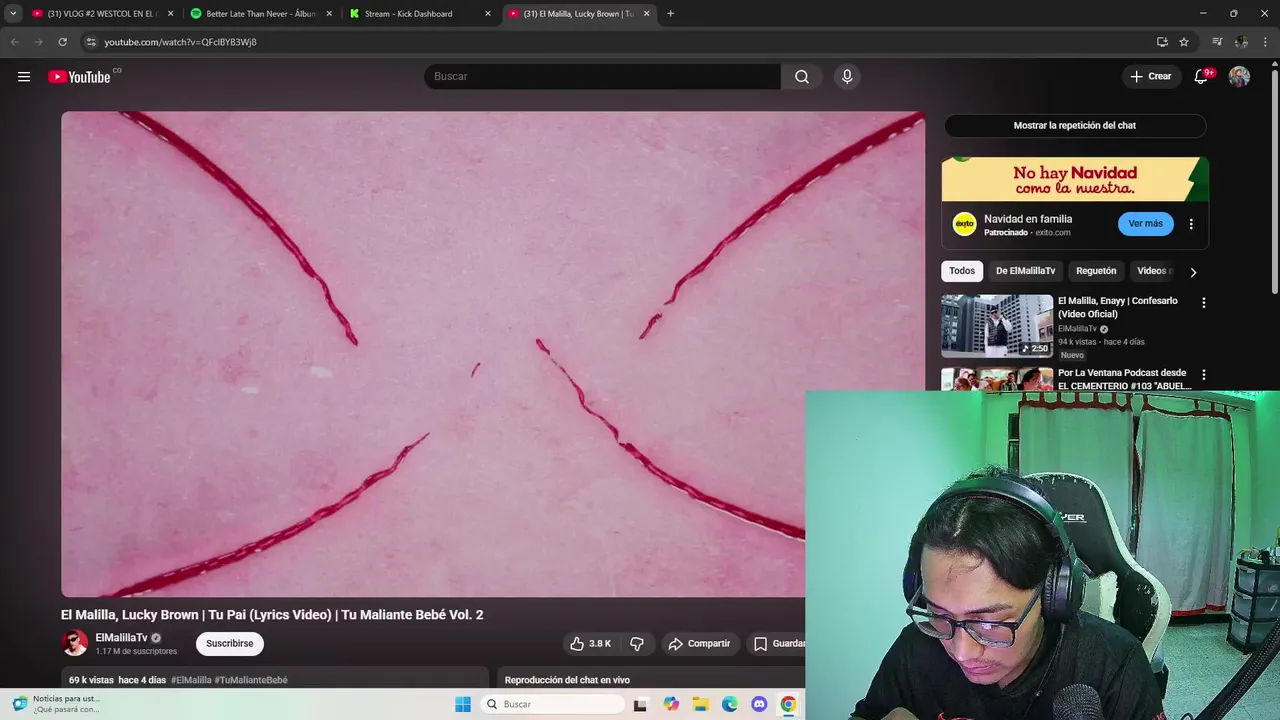Click the 'Suscribirse' button
The height and width of the screenshot is (720, 1280).
click(230, 643)
